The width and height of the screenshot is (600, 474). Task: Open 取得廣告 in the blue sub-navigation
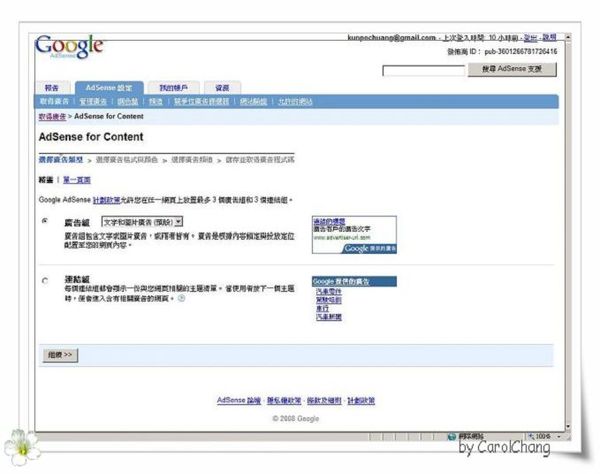(x=54, y=101)
